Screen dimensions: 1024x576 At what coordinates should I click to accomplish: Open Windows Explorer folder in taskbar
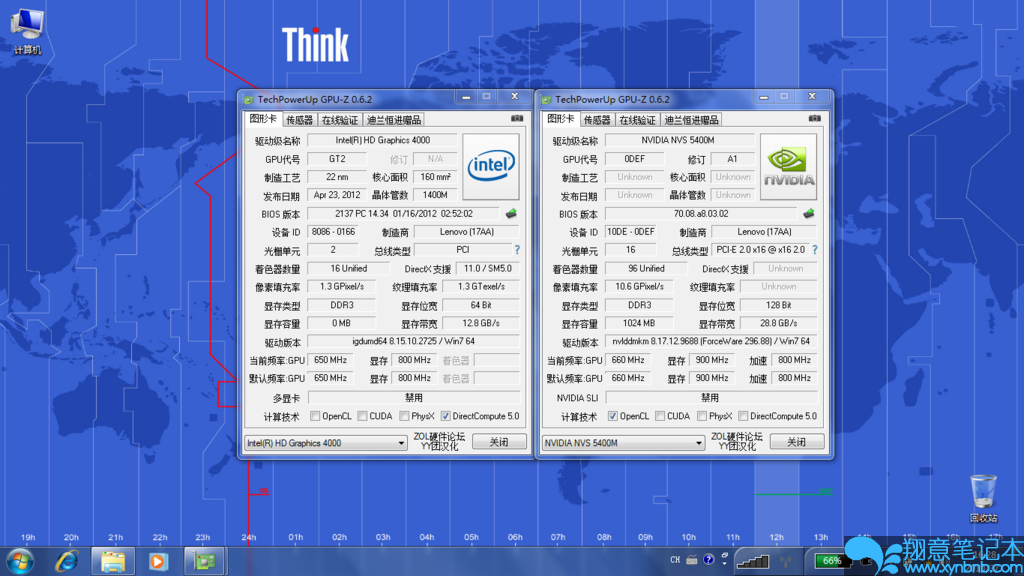112,562
